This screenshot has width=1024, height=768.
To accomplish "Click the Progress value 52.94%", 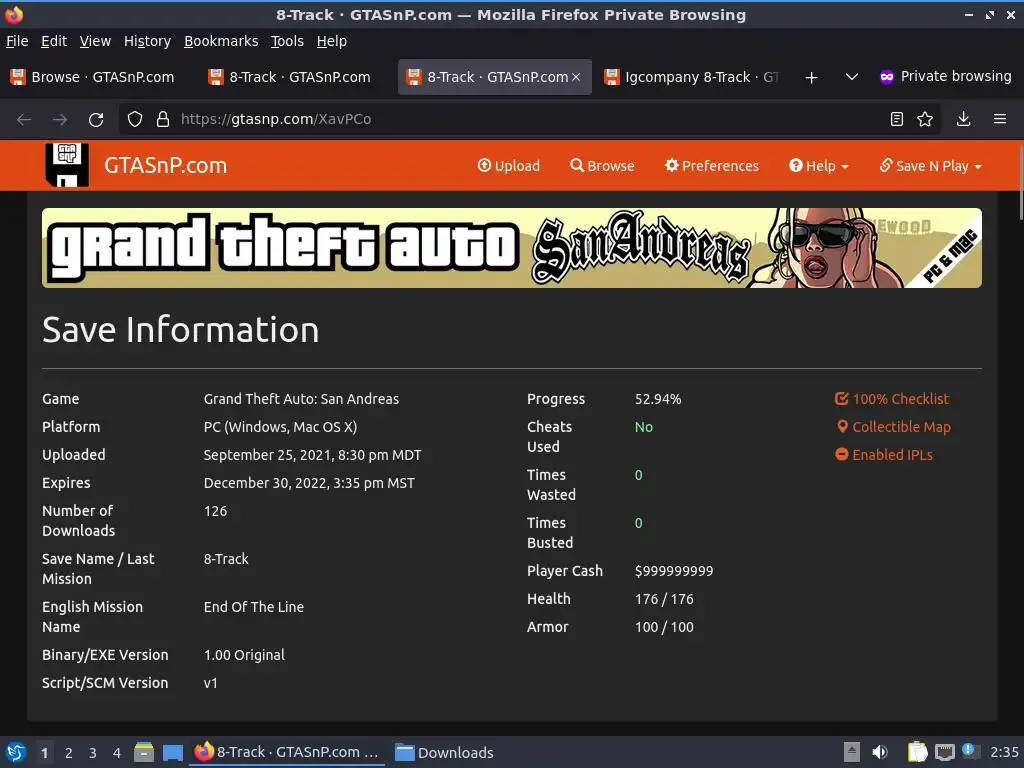I will point(658,399).
